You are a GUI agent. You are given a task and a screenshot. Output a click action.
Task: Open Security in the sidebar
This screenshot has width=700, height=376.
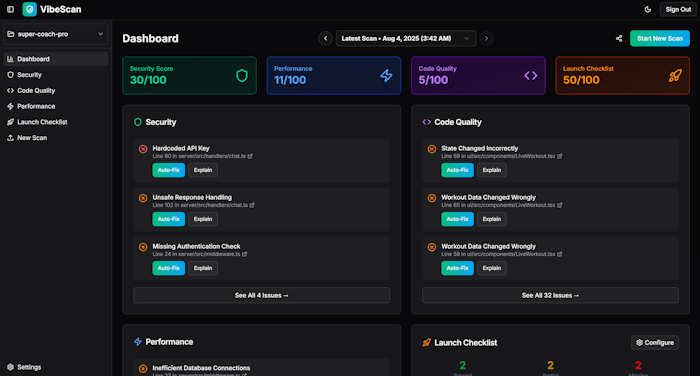56,75
